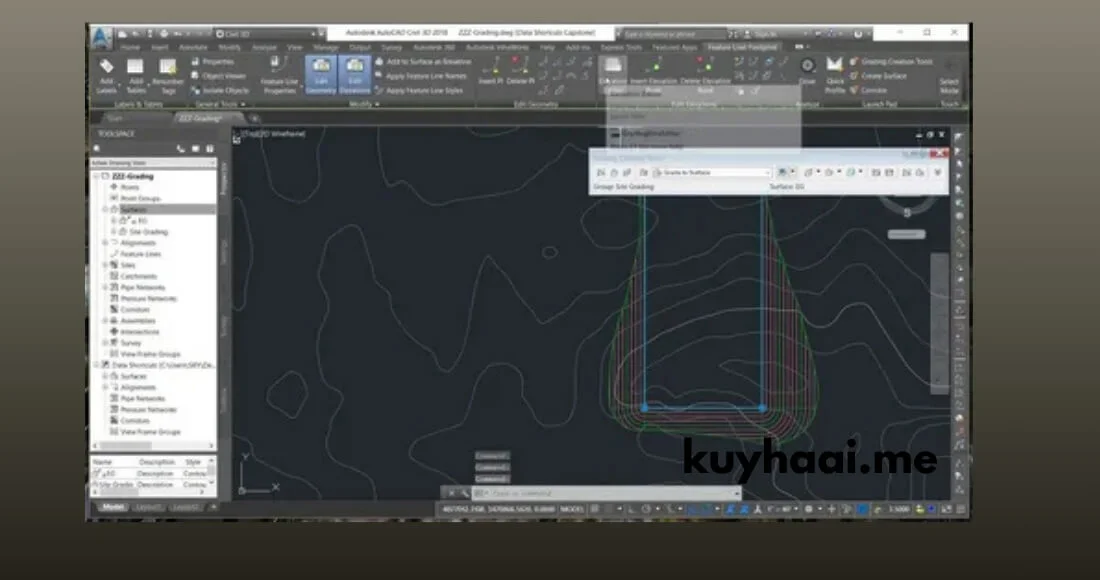This screenshot has height=580, width=1100.
Task: Open the Insert ribbon tab
Action: tap(160, 48)
